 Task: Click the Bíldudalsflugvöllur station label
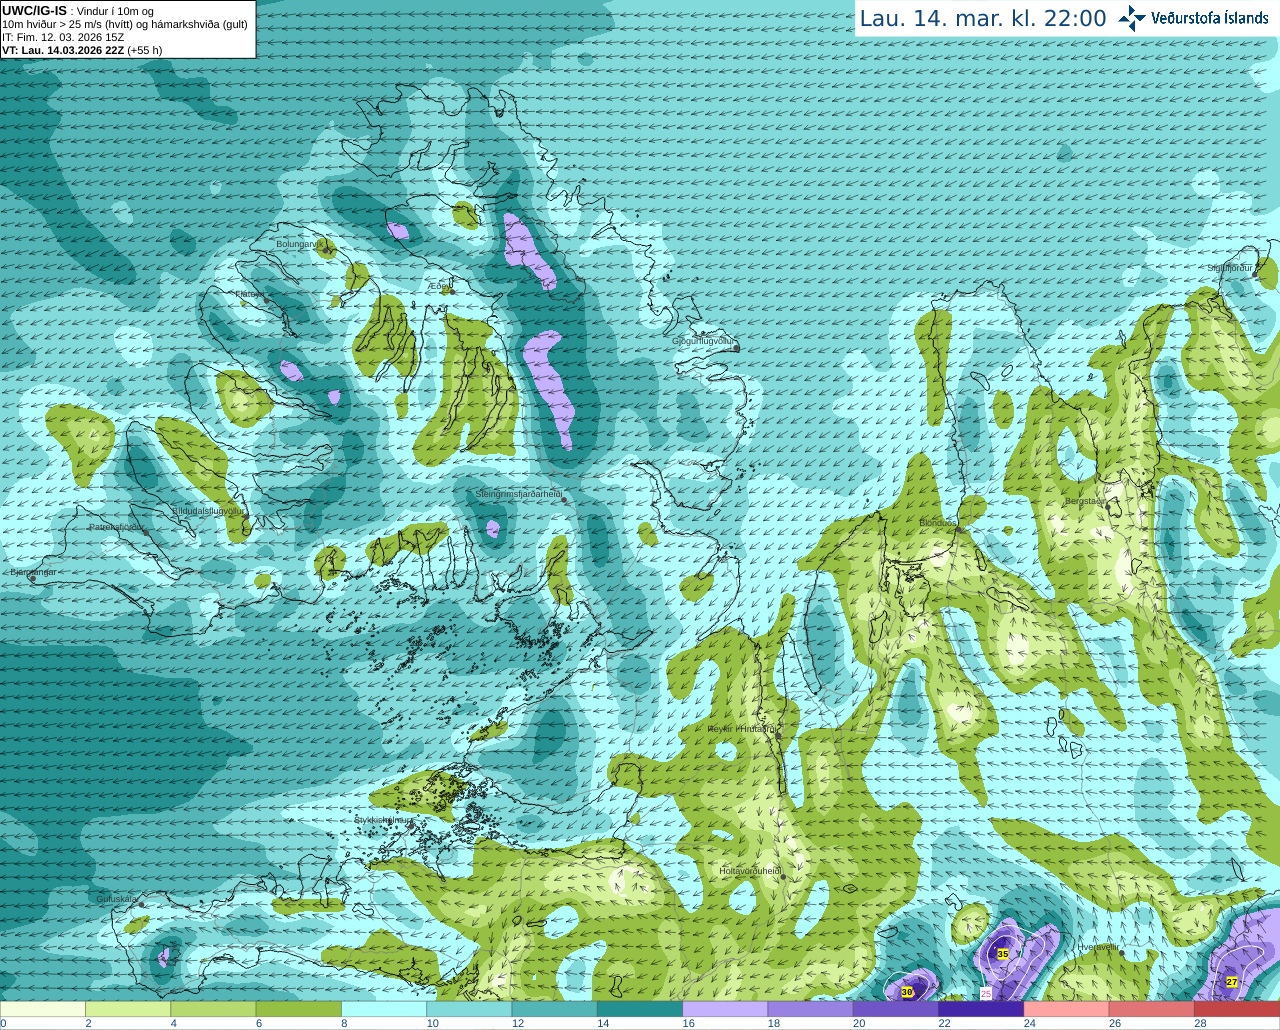208,510
